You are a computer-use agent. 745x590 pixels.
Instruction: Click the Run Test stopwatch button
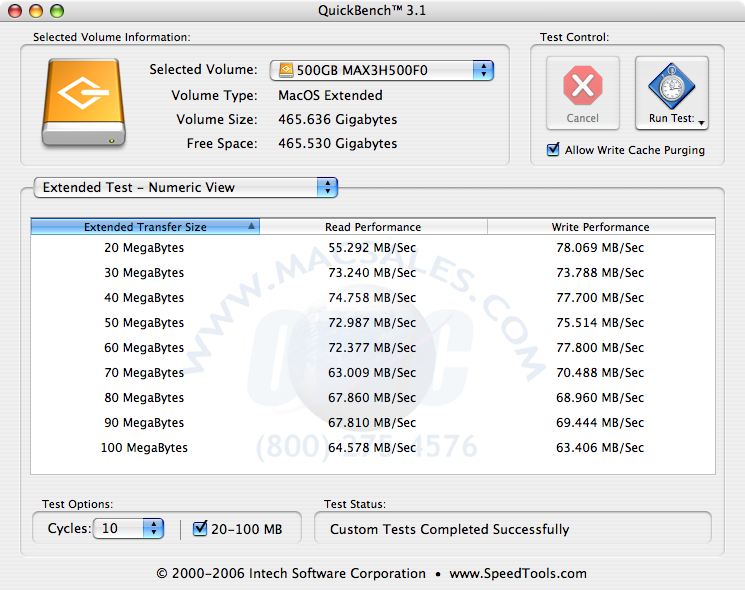tap(671, 93)
